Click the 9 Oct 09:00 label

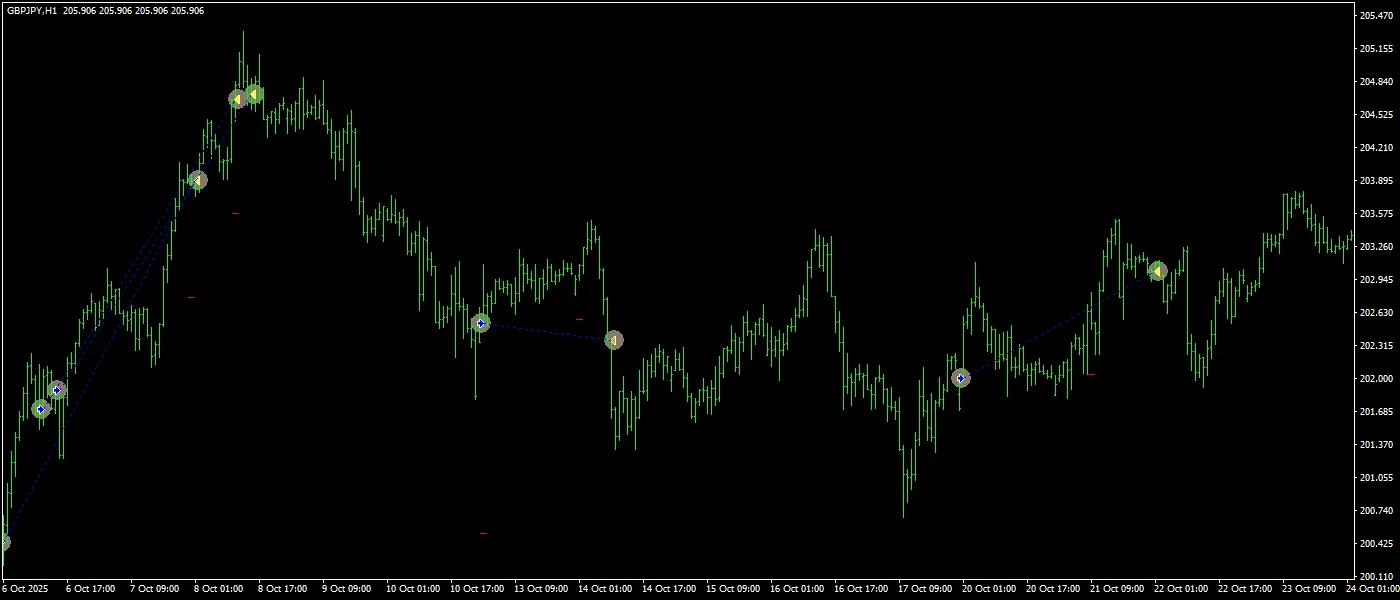click(346, 589)
